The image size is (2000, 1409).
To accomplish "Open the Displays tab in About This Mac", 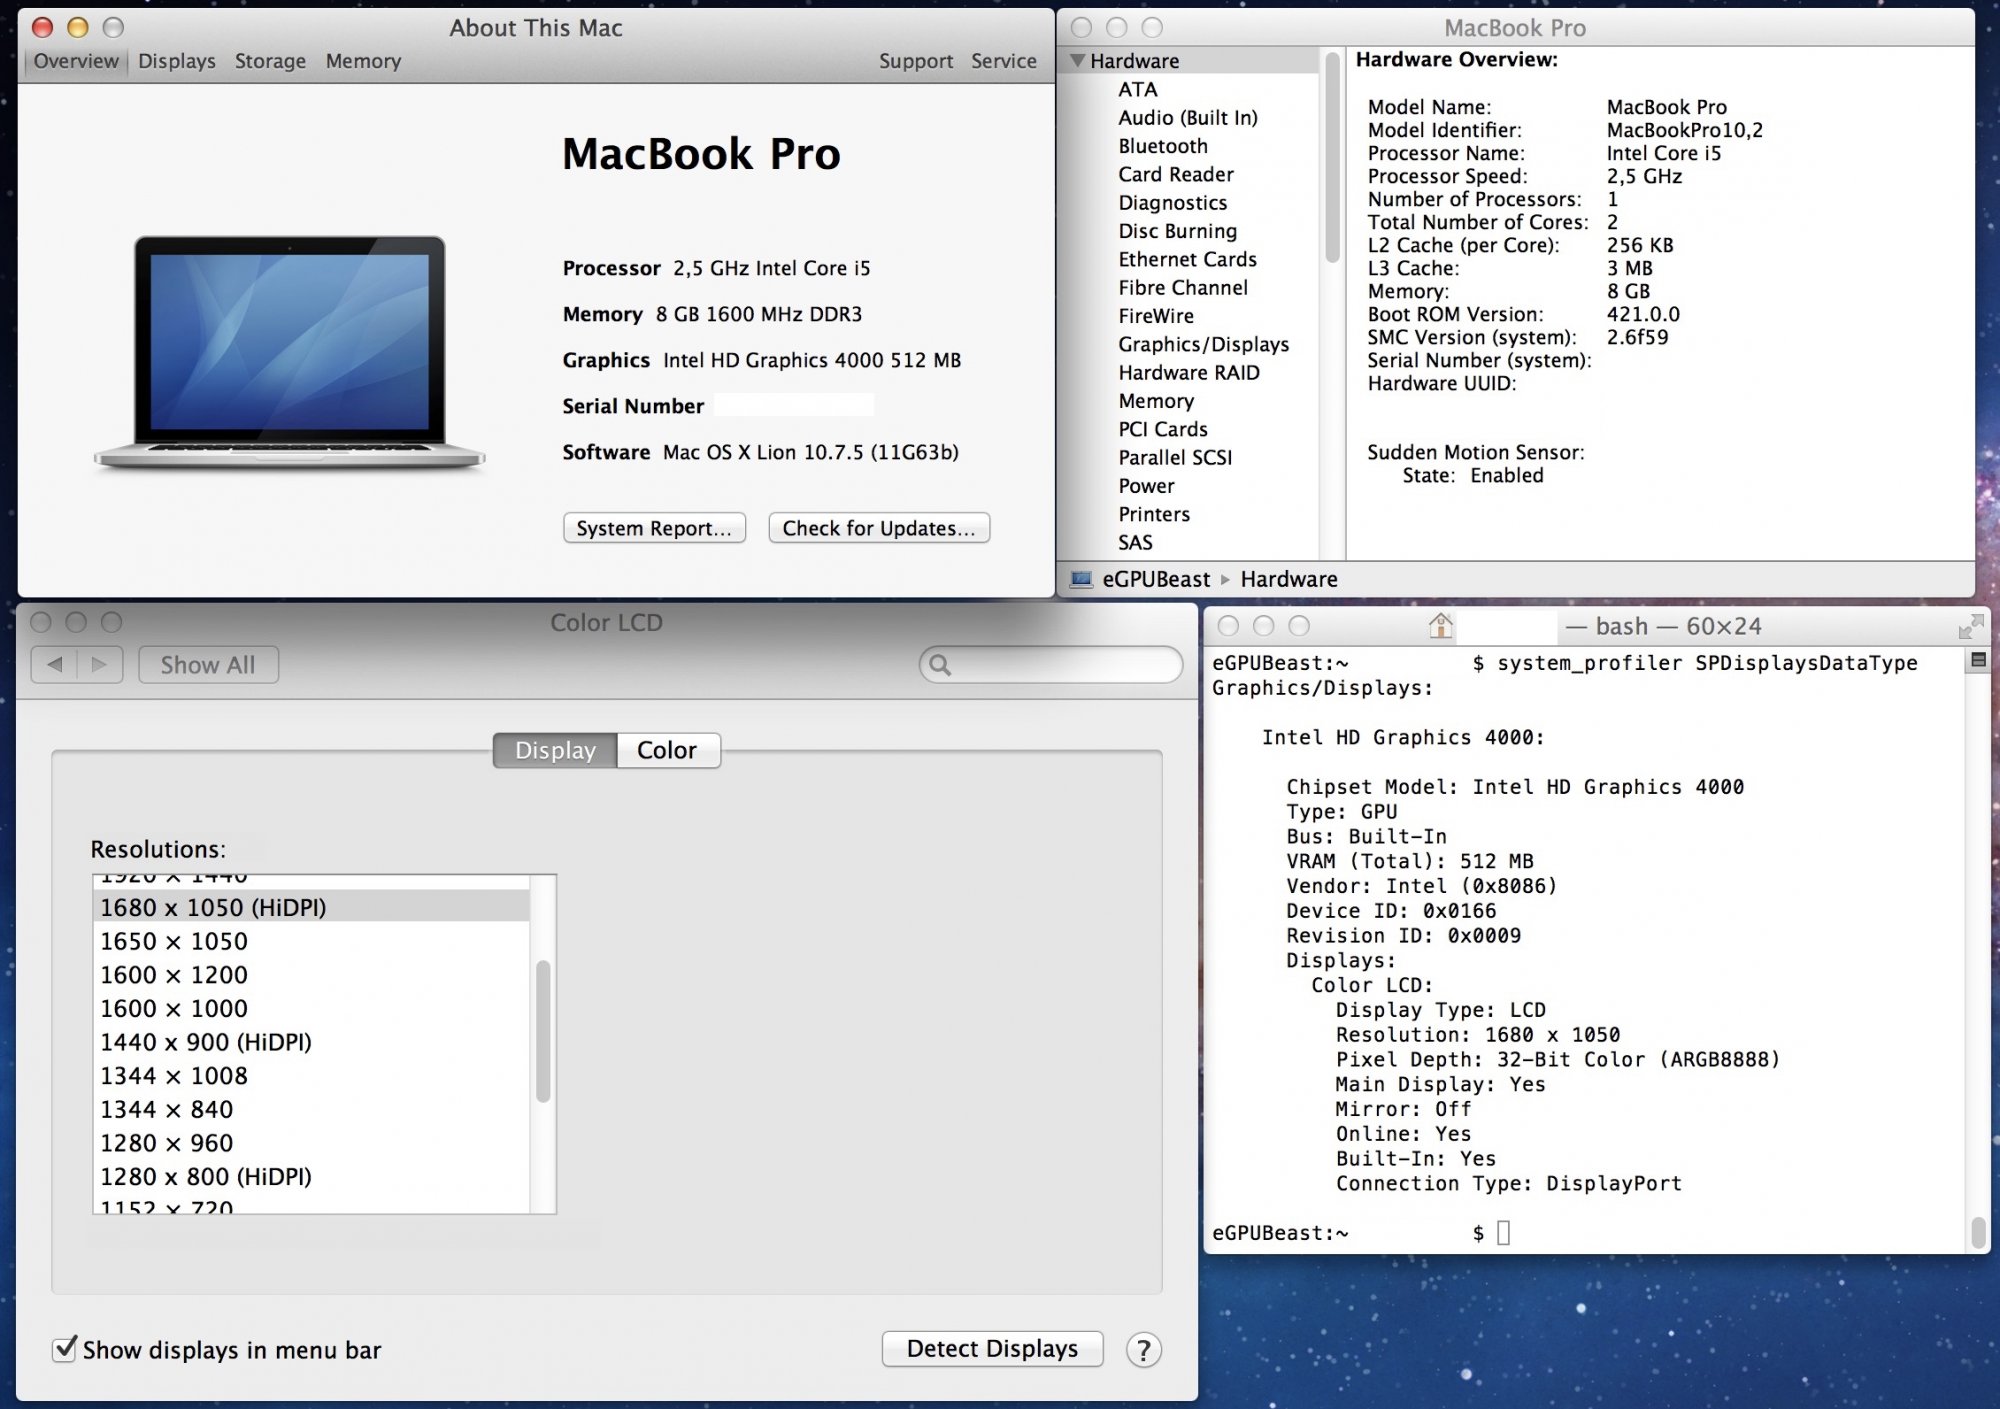I will click(177, 61).
